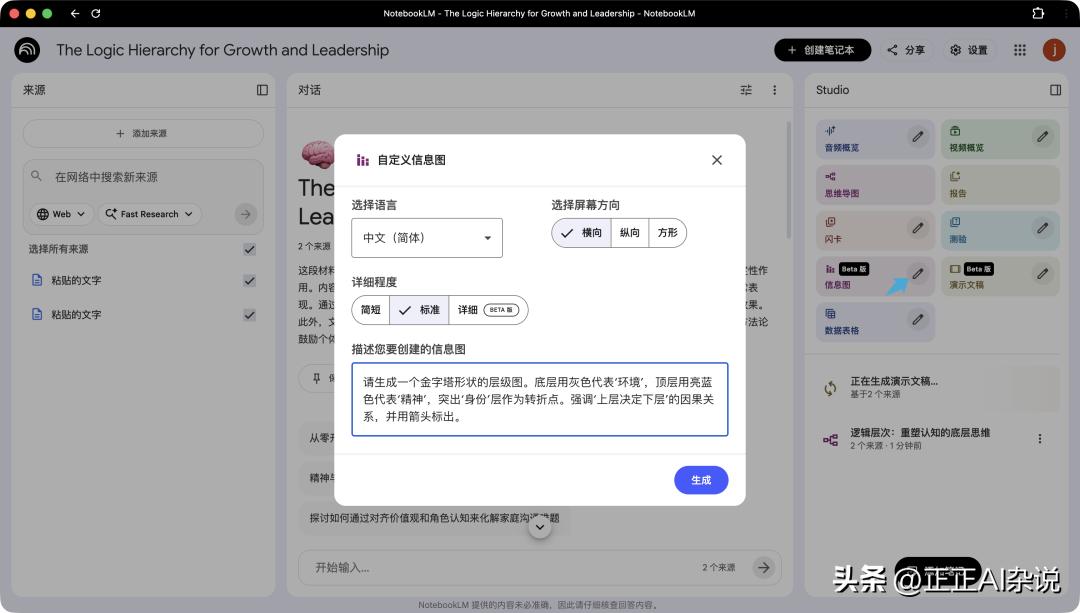The image size is (1080, 613).
Task: Collapse the 来源 panel with sidebar icon
Action: click(262, 90)
